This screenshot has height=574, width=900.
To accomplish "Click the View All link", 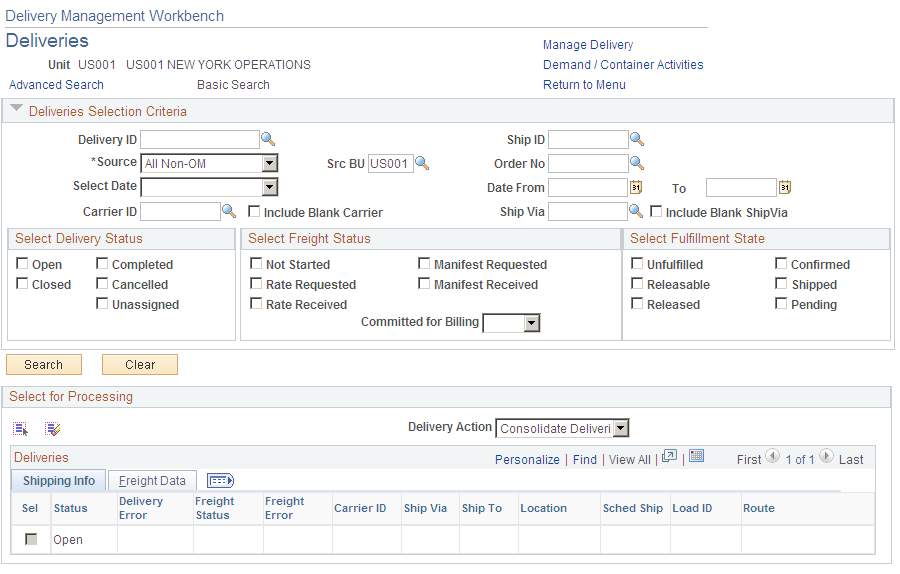I will point(630,460).
